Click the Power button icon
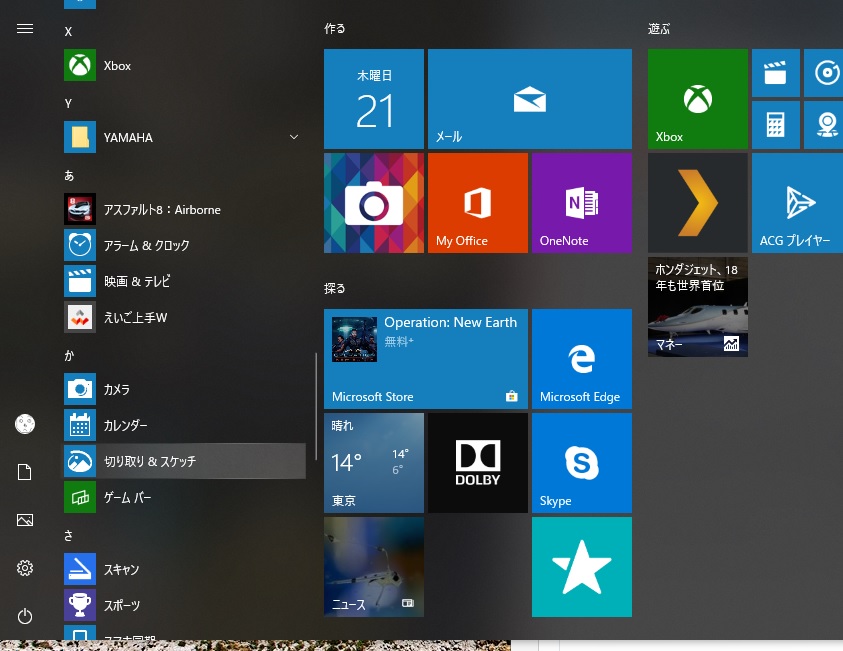Viewport: 843px width, 651px height. [25, 616]
